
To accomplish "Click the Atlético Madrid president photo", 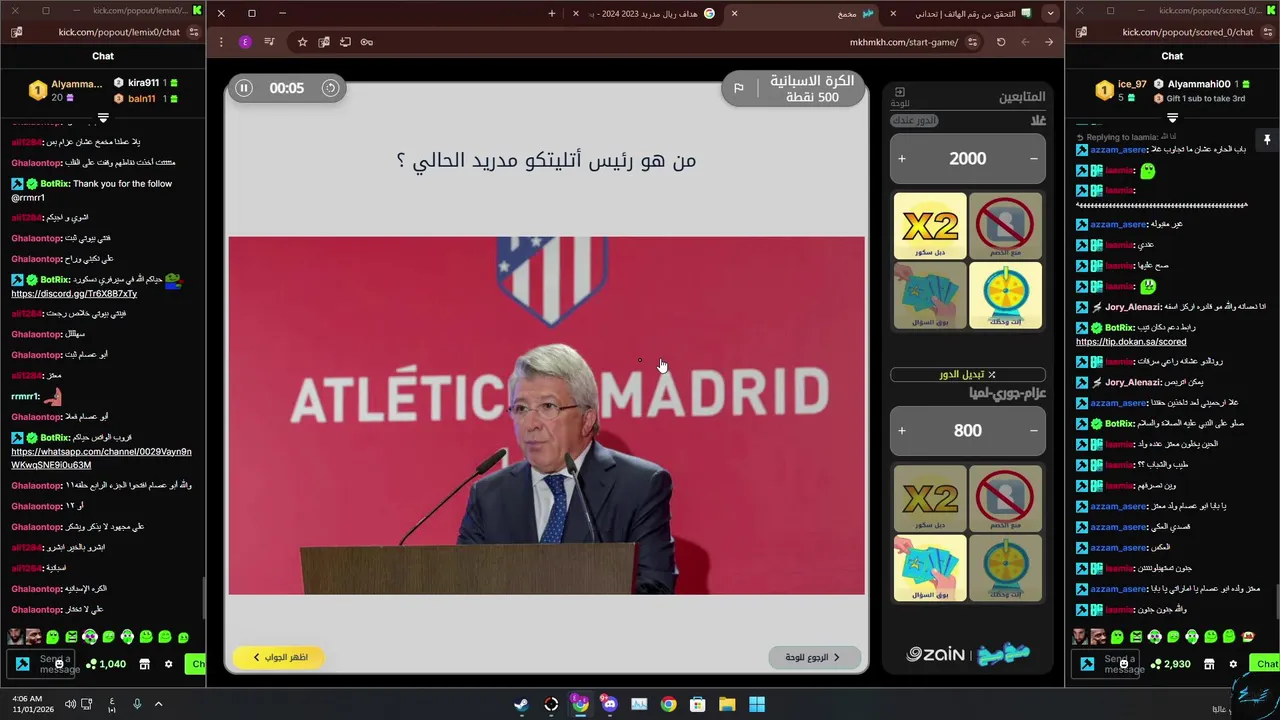I will coord(546,415).
